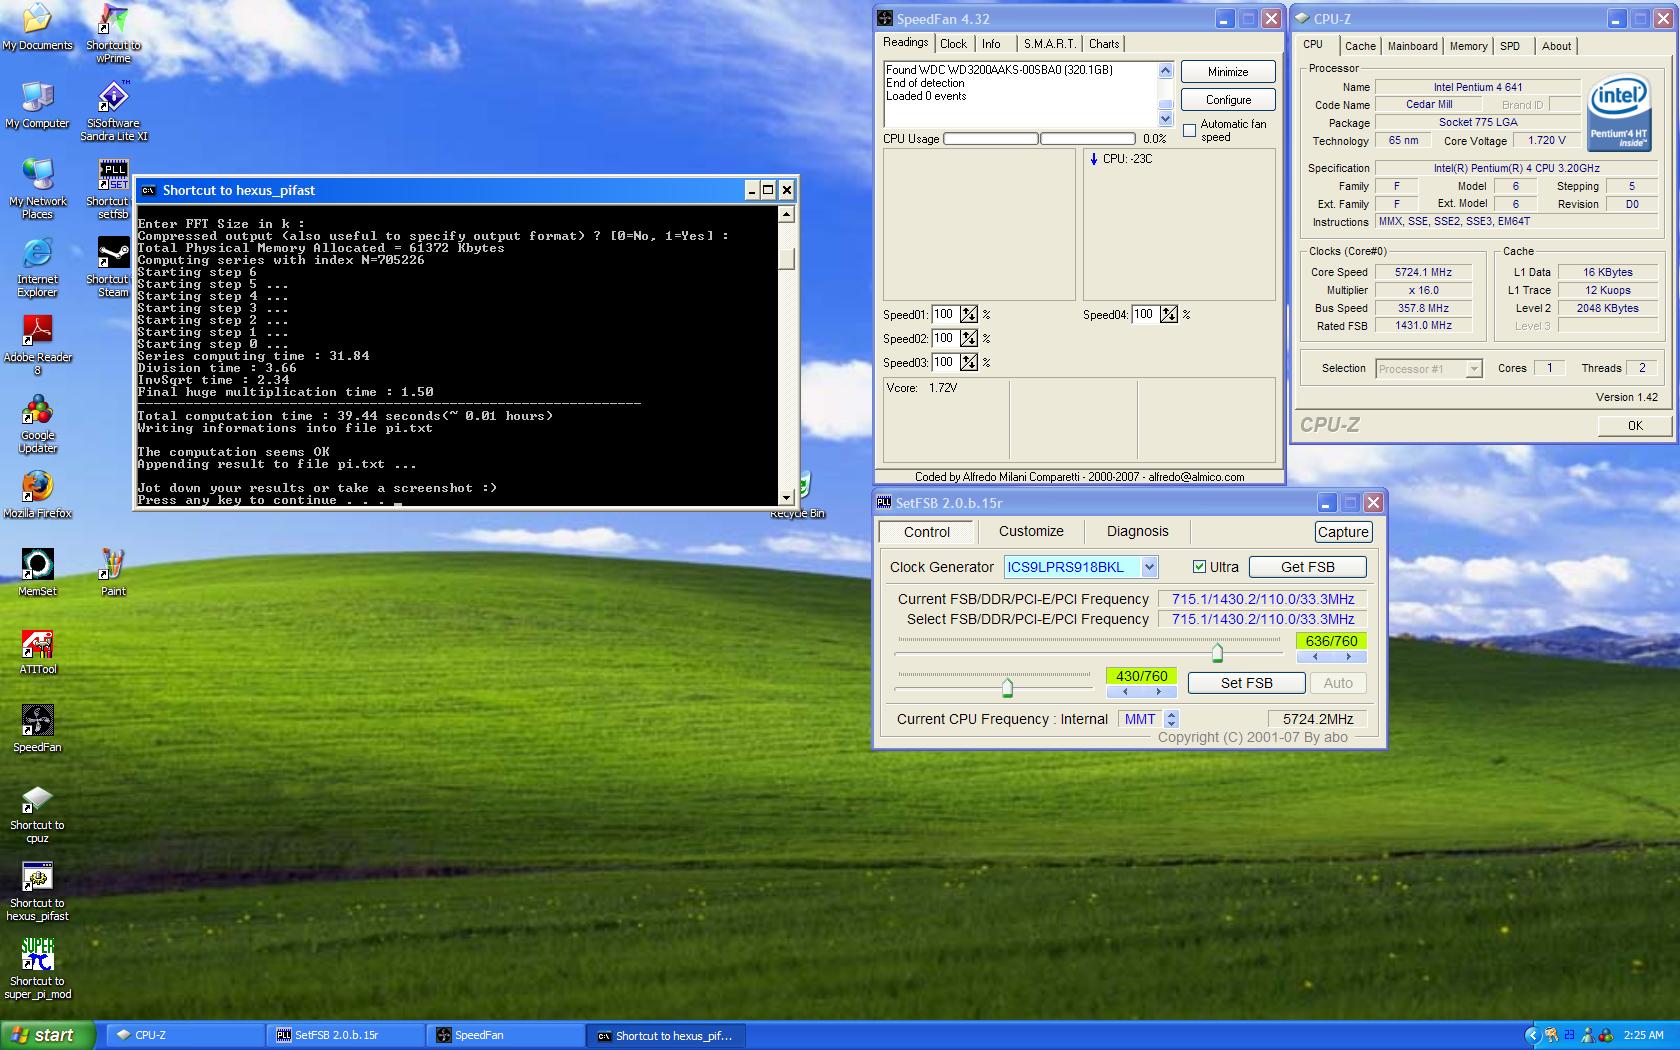The width and height of the screenshot is (1680, 1050).
Task: Switch to CPU-Z taskbar button
Action: point(186,1035)
